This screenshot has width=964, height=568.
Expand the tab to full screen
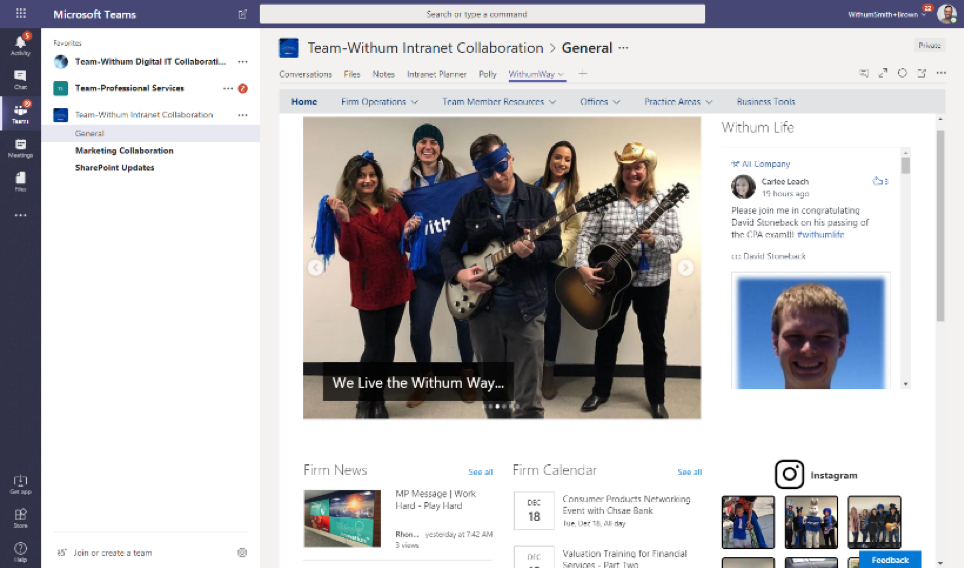tap(883, 73)
